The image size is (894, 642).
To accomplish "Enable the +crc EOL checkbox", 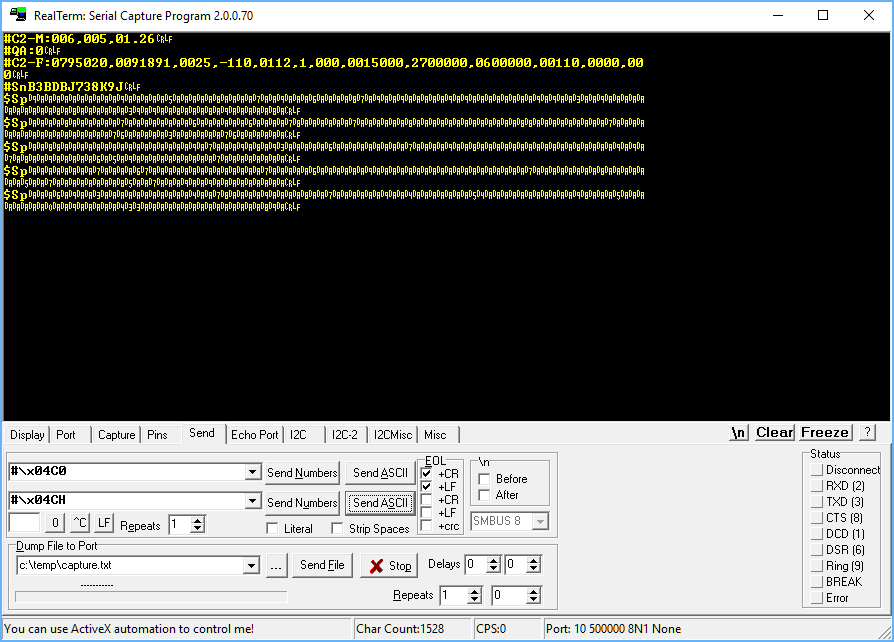I will click(x=425, y=525).
